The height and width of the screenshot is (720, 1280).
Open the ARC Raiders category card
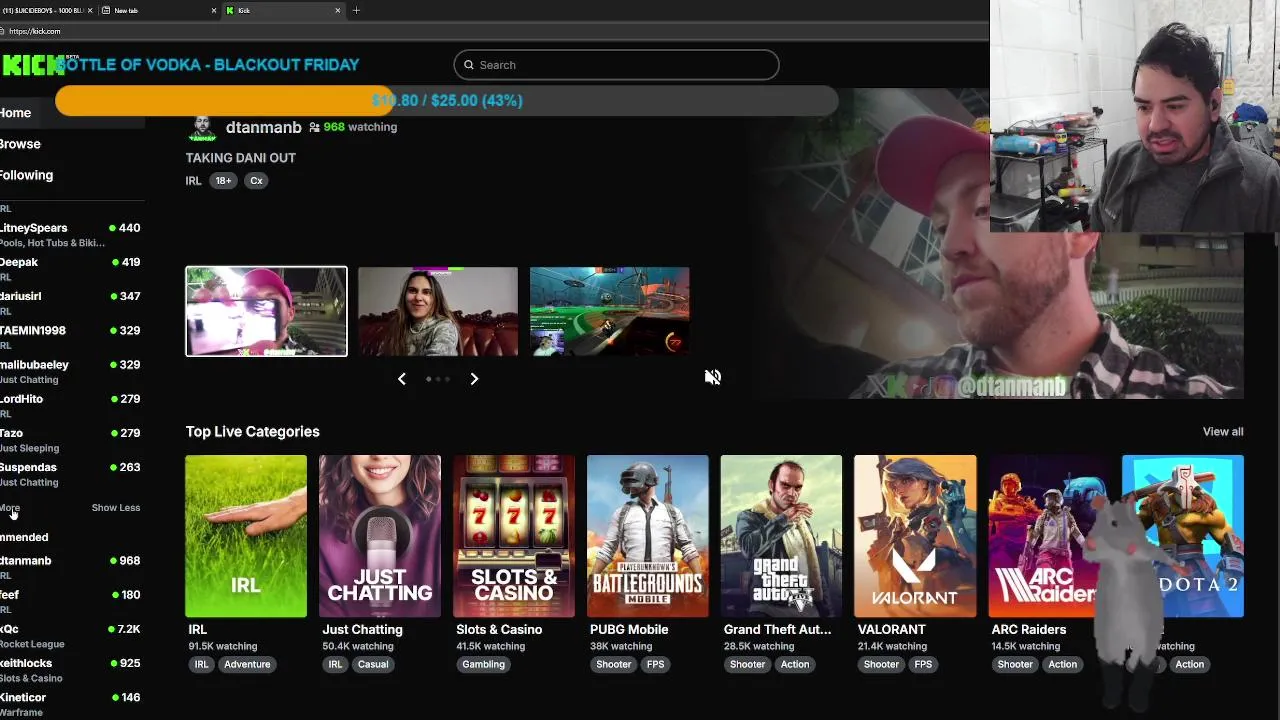(x=1049, y=536)
